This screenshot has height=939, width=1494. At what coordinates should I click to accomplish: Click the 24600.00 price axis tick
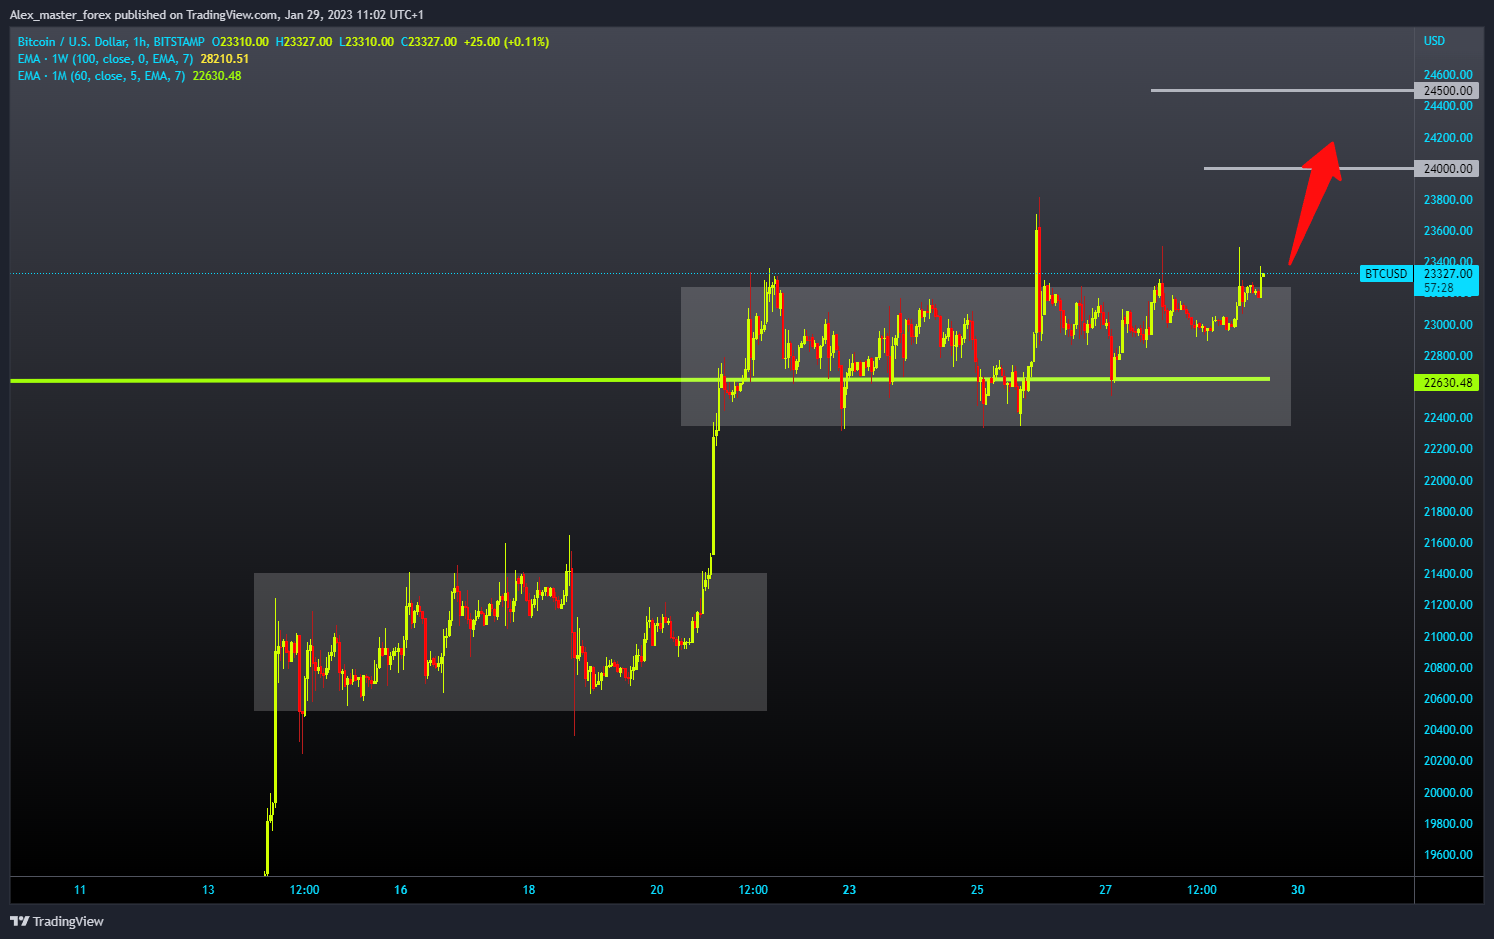(1447, 75)
